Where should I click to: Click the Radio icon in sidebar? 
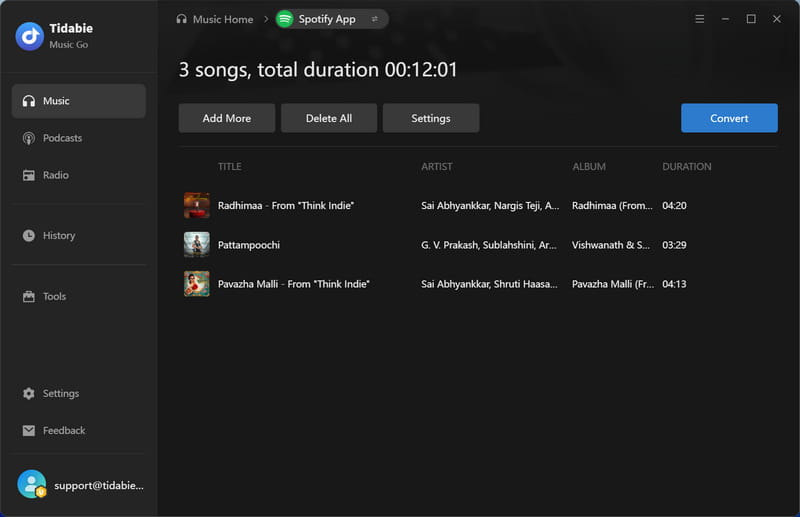pyautogui.click(x=29, y=176)
